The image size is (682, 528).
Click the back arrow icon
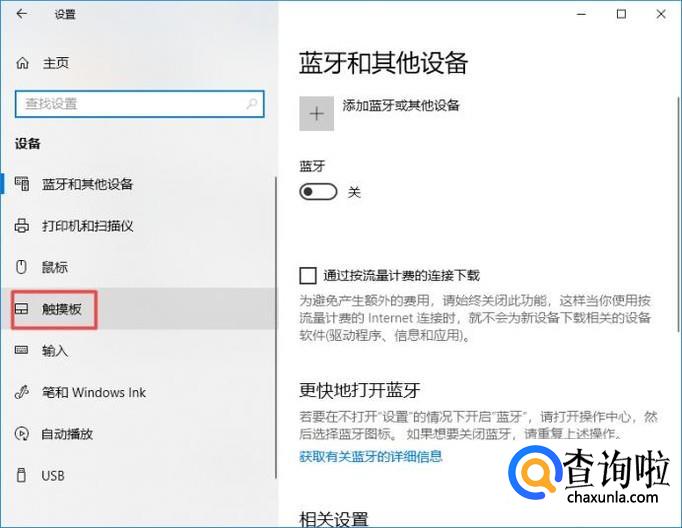point(21,14)
